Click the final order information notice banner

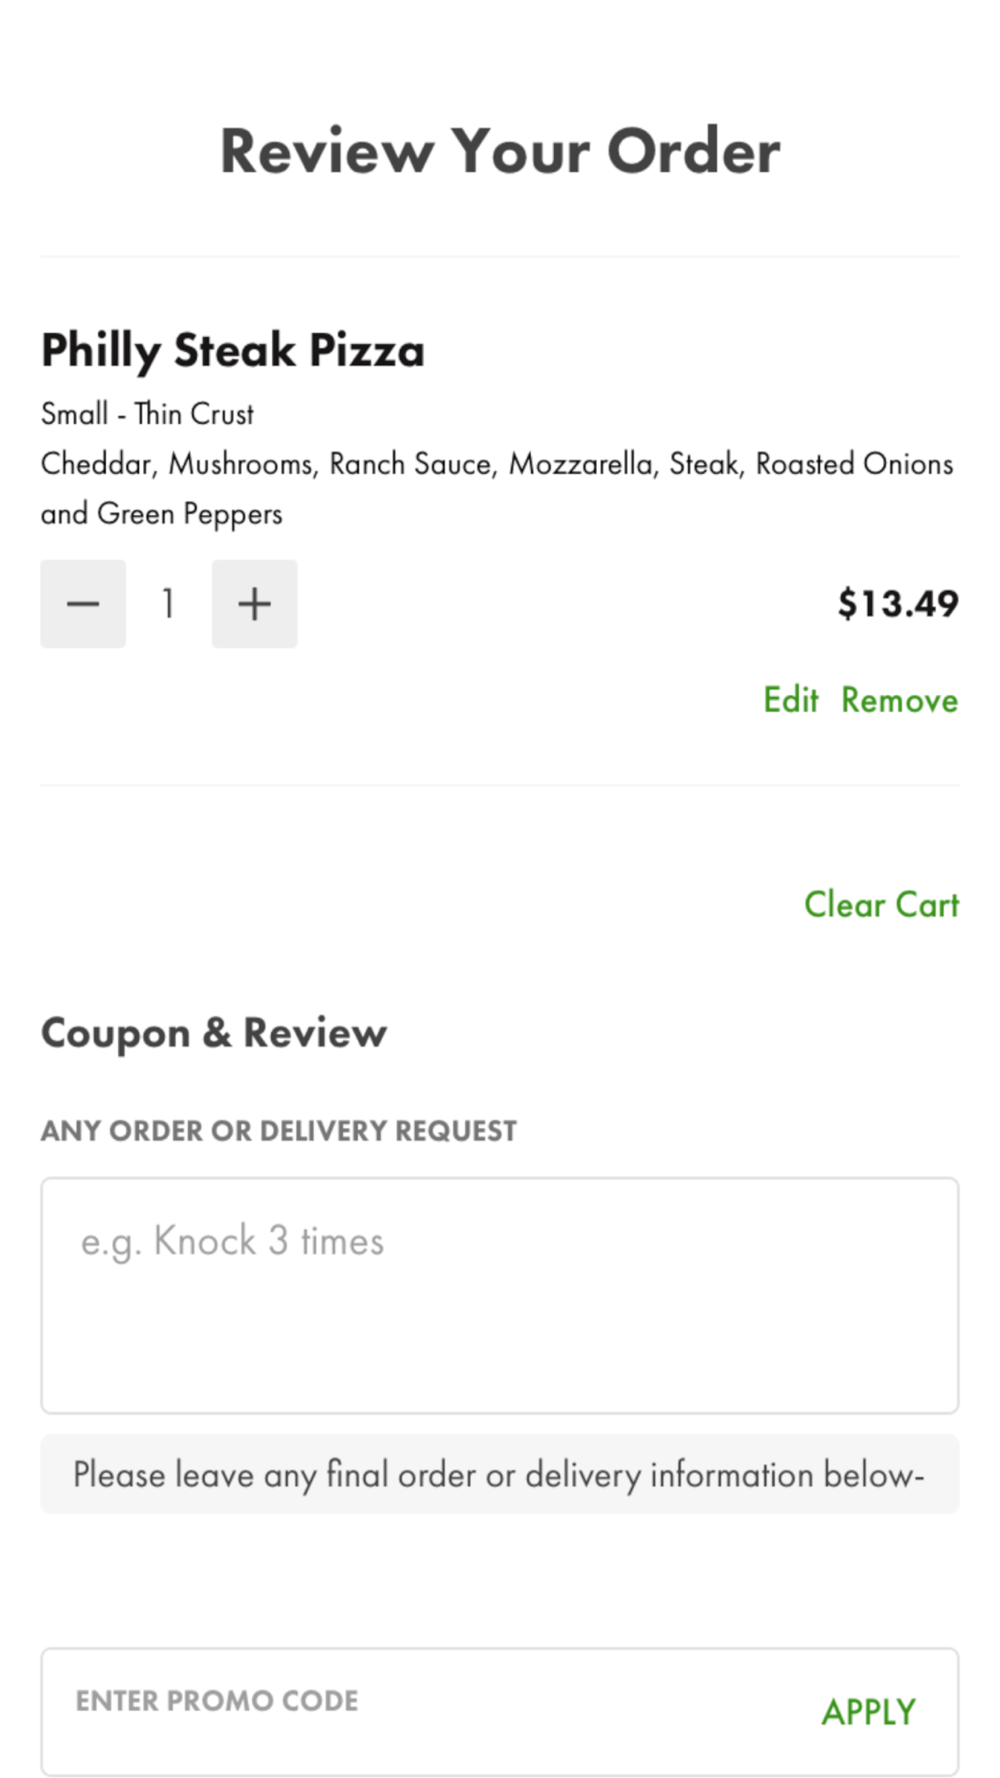[500, 1474]
